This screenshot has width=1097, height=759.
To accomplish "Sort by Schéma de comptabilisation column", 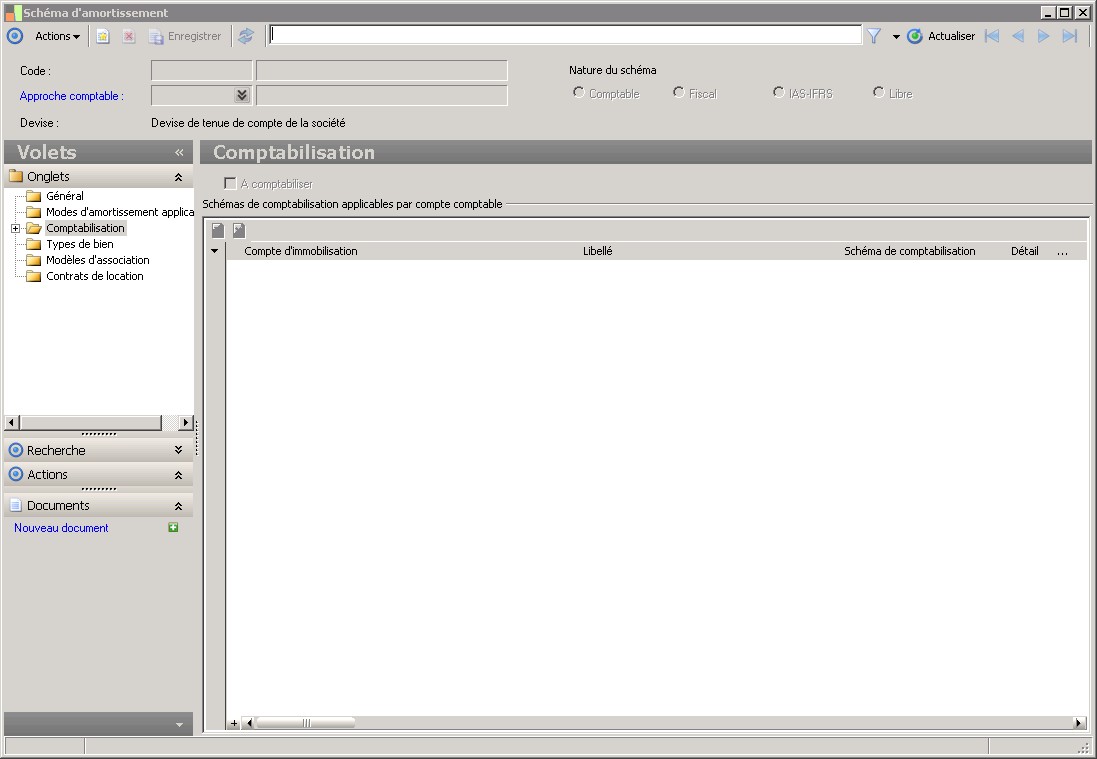I will coord(910,251).
